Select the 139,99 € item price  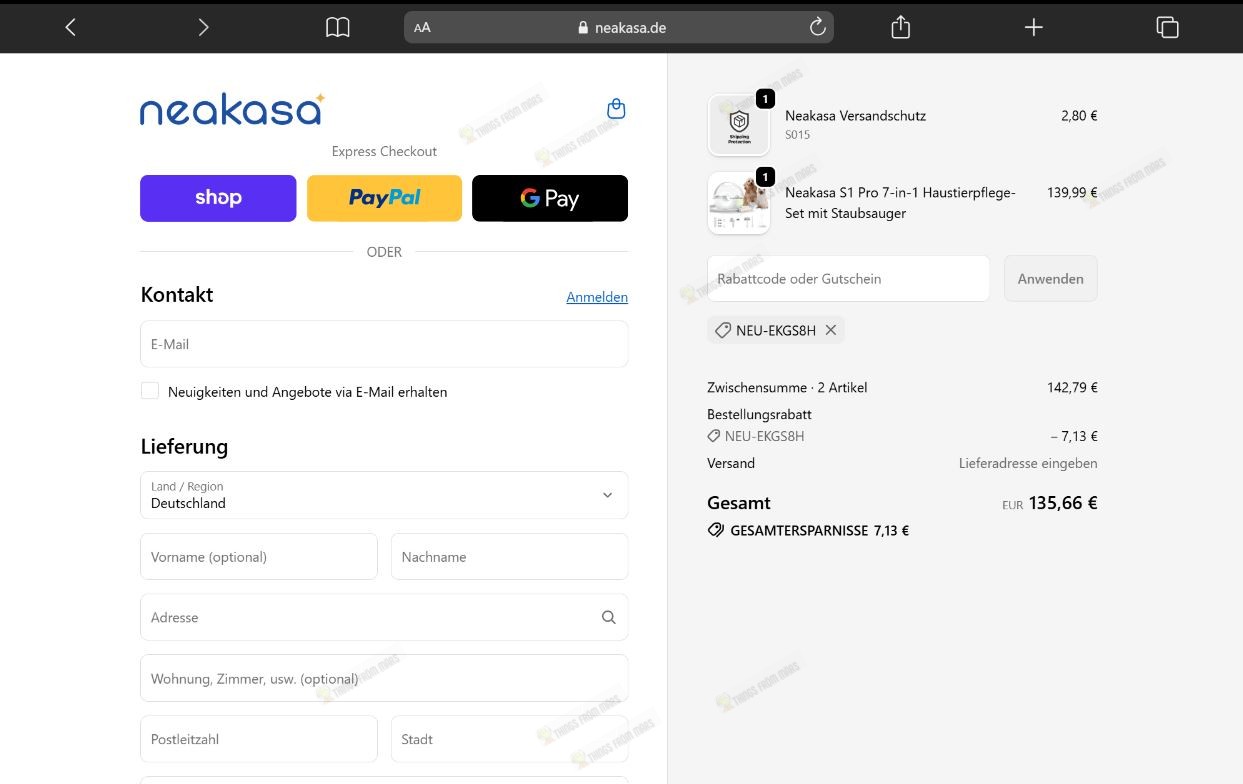click(1072, 192)
